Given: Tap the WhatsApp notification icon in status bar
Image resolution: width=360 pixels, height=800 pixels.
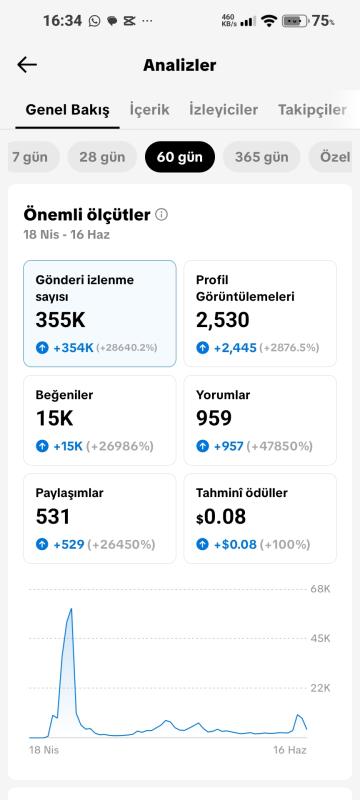Looking at the screenshot, I should 94,21.
